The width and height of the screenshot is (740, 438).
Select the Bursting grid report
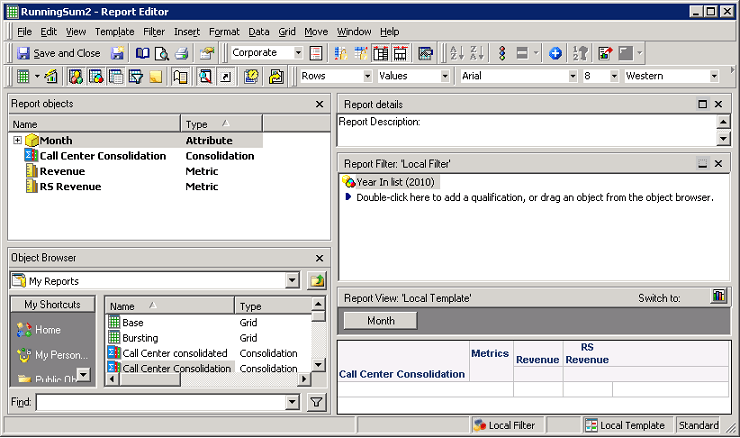(x=139, y=338)
